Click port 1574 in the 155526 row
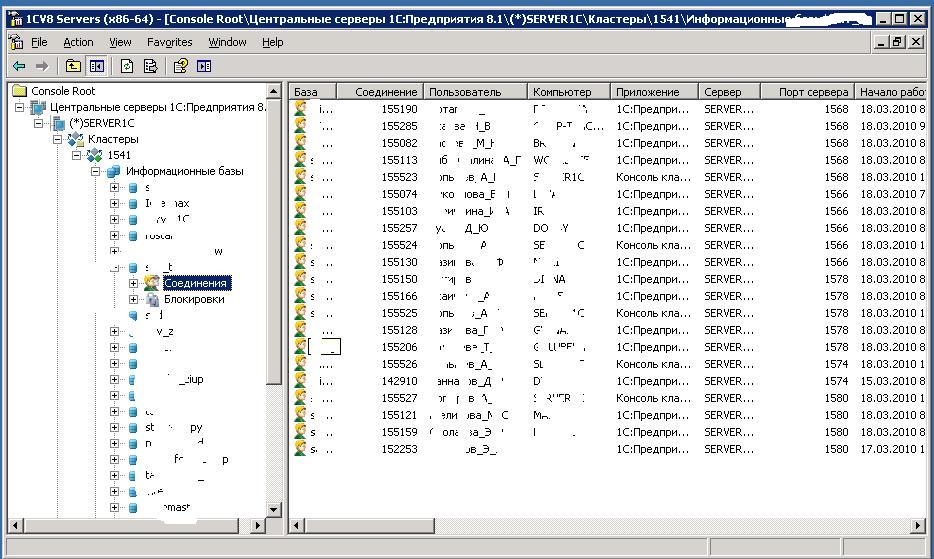This screenshot has height=559, width=934. click(x=836, y=364)
